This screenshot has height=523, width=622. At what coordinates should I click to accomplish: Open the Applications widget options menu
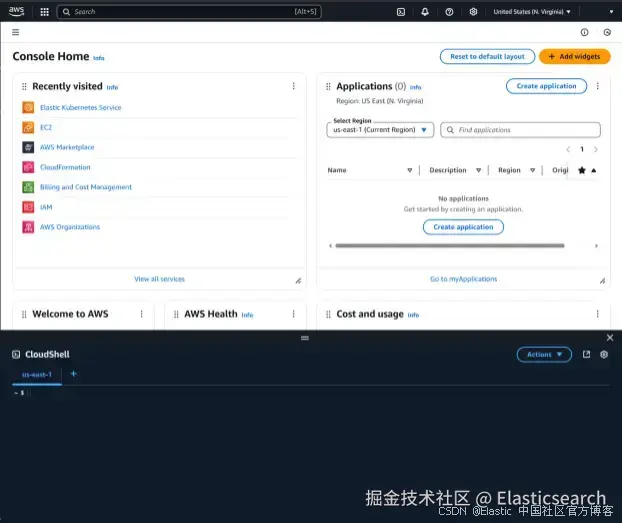click(597, 86)
